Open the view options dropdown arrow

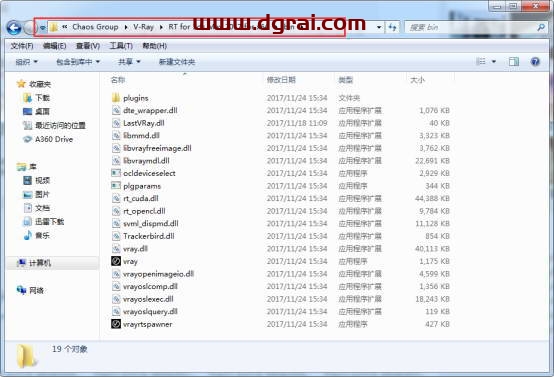pos(494,62)
